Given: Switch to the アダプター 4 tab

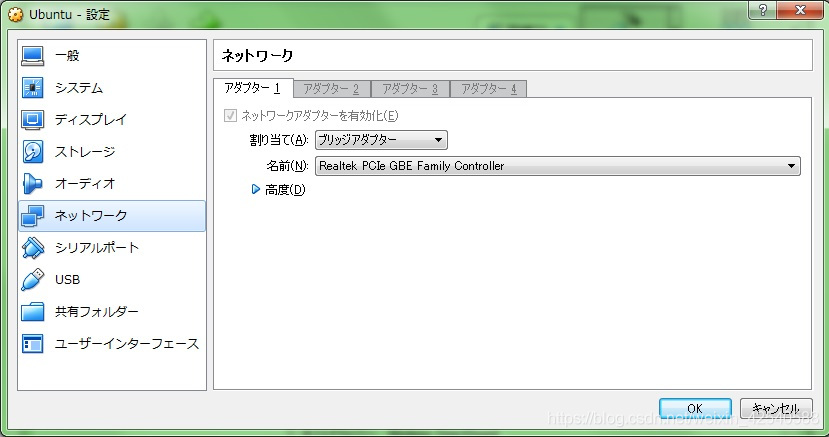Looking at the screenshot, I should [x=489, y=89].
